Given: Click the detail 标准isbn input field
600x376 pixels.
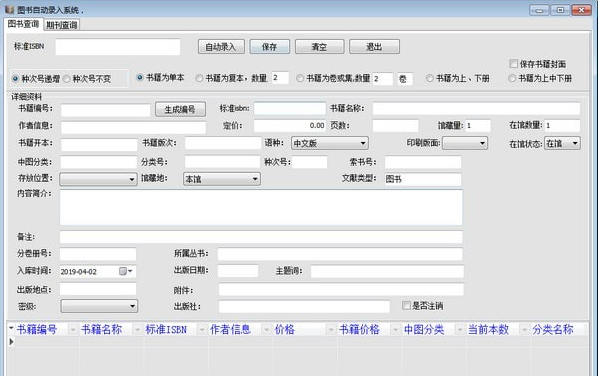Looking at the screenshot, I should point(290,109).
